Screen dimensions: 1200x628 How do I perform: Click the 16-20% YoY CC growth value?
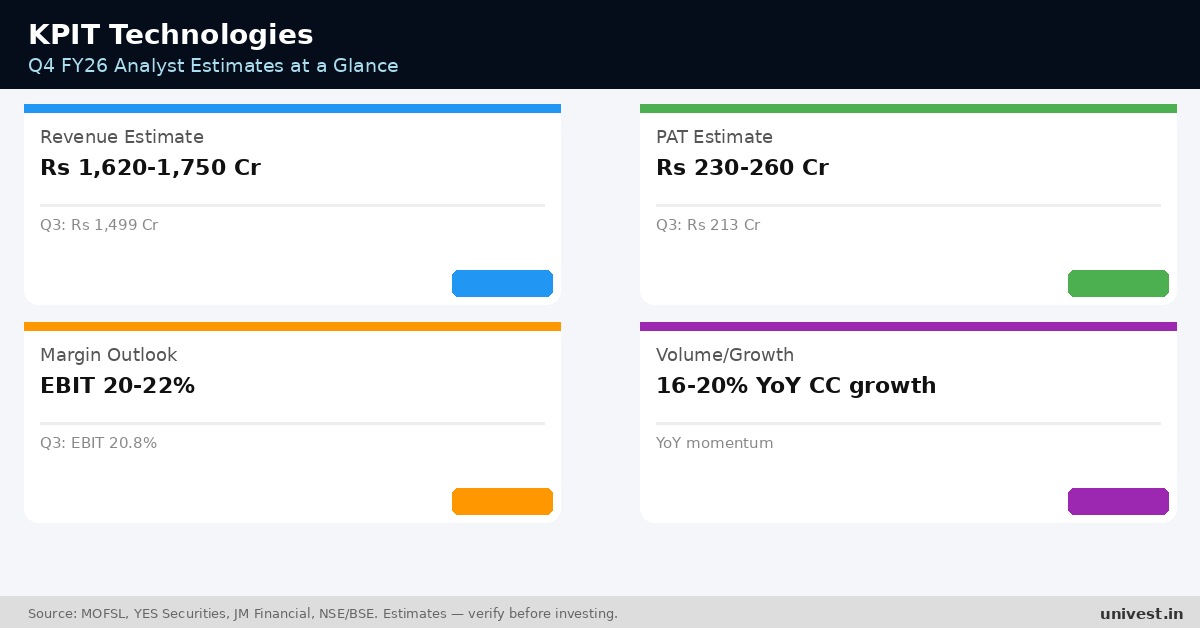(796, 386)
